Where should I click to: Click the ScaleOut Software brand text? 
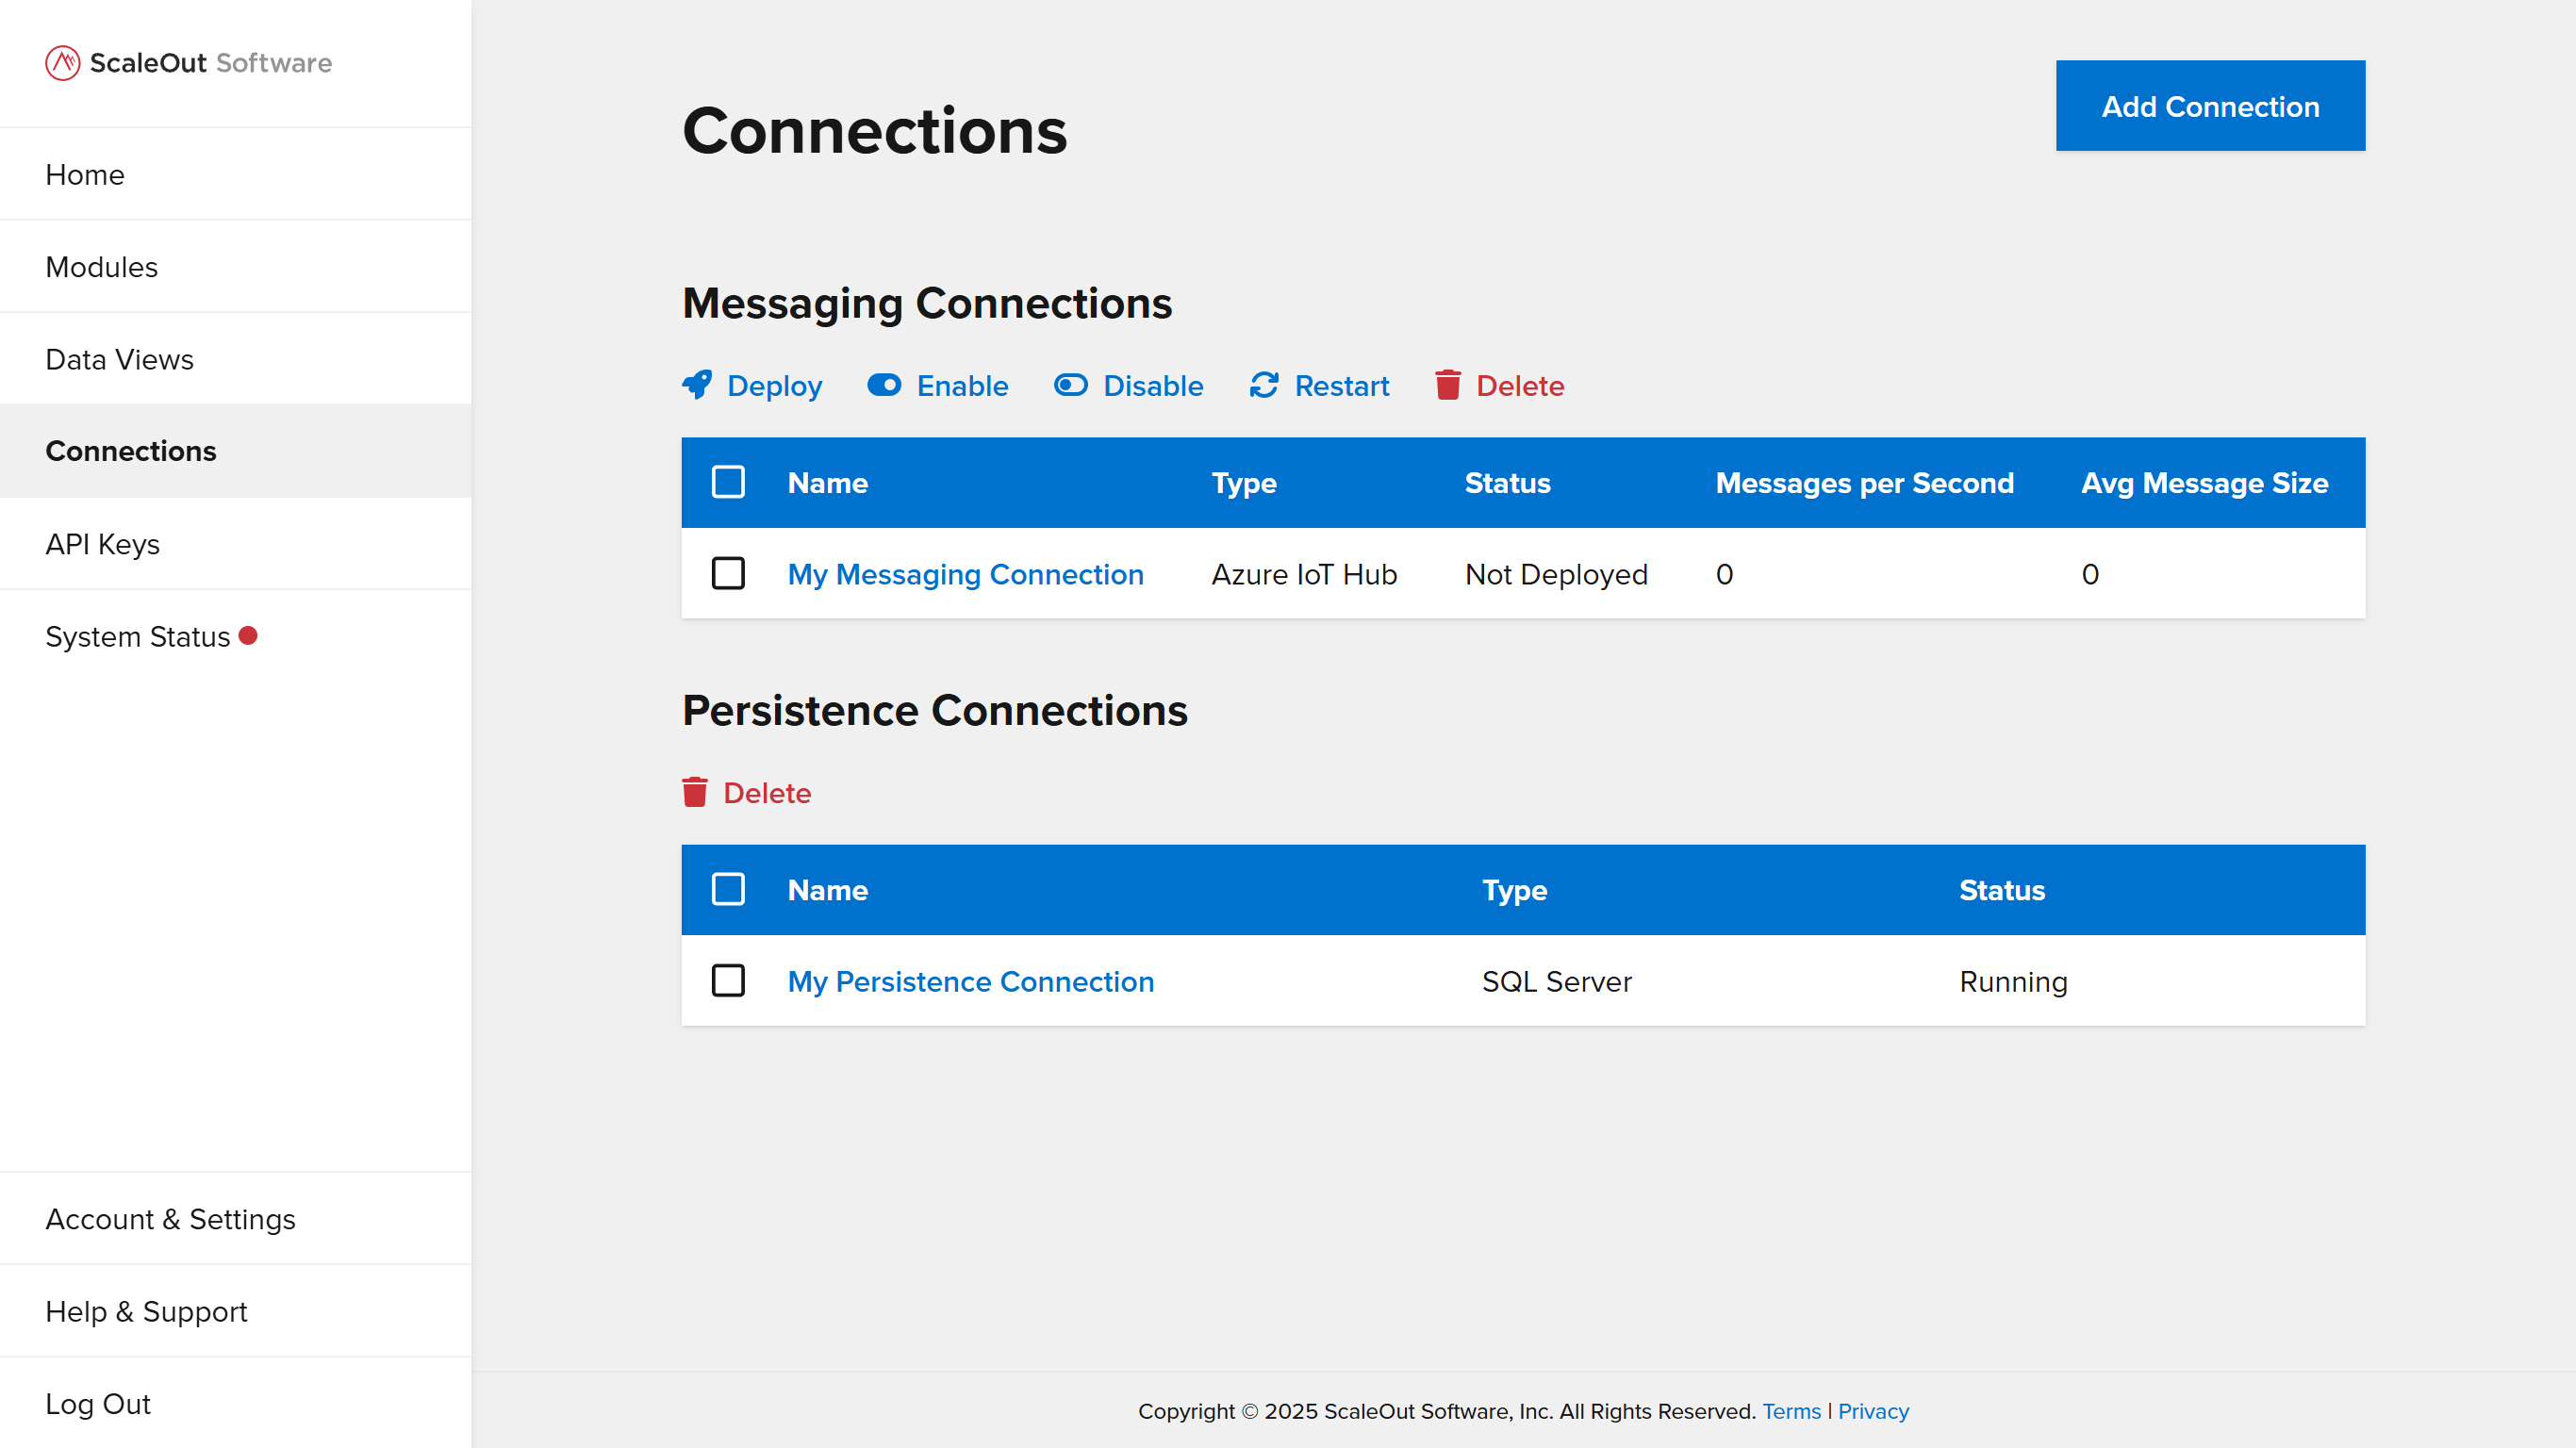[211, 63]
